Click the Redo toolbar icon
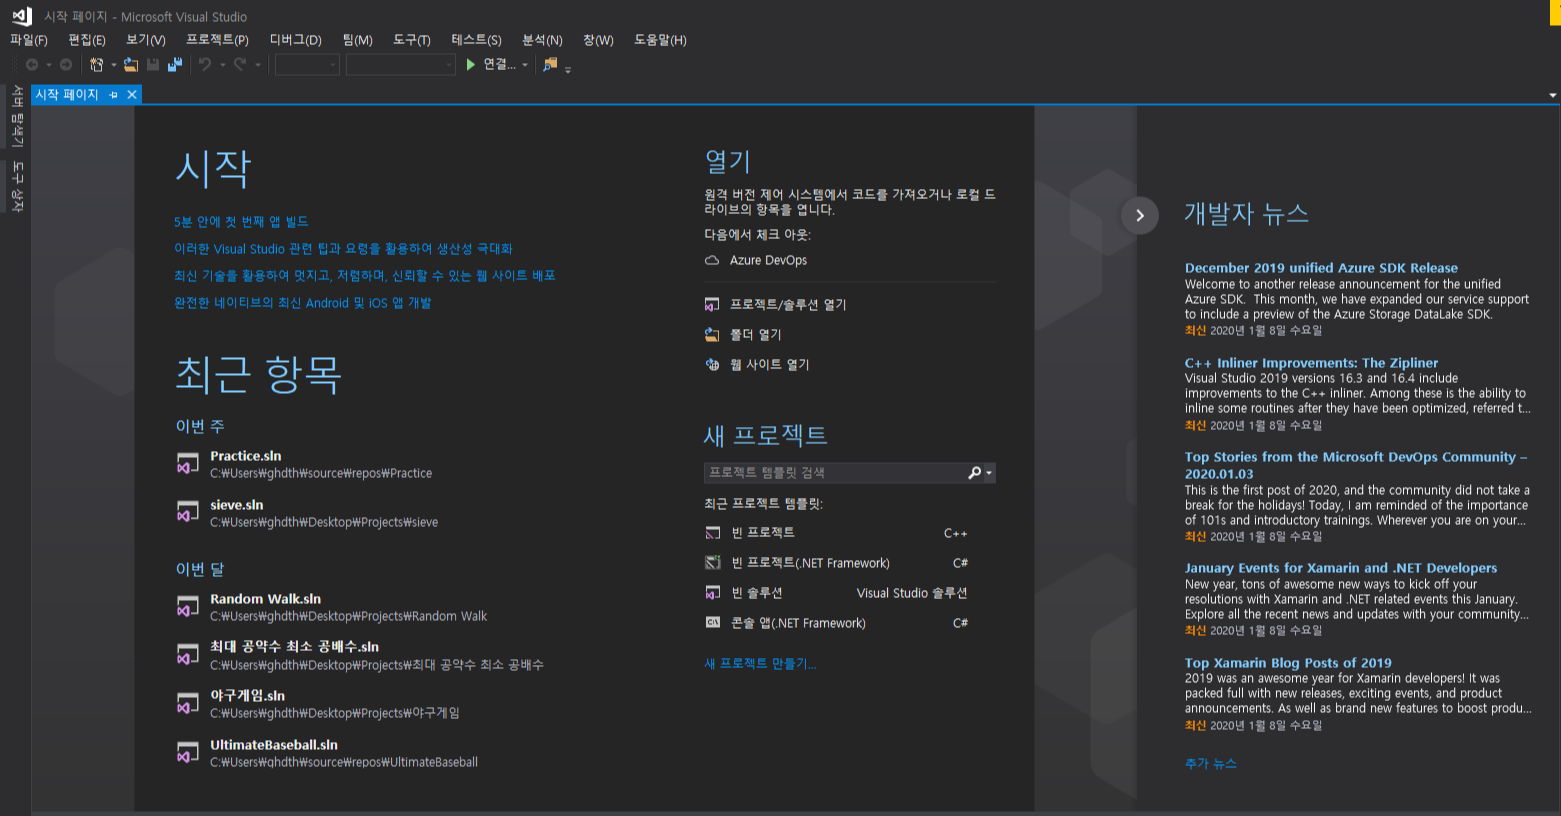The height and width of the screenshot is (816, 1561). pos(240,65)
